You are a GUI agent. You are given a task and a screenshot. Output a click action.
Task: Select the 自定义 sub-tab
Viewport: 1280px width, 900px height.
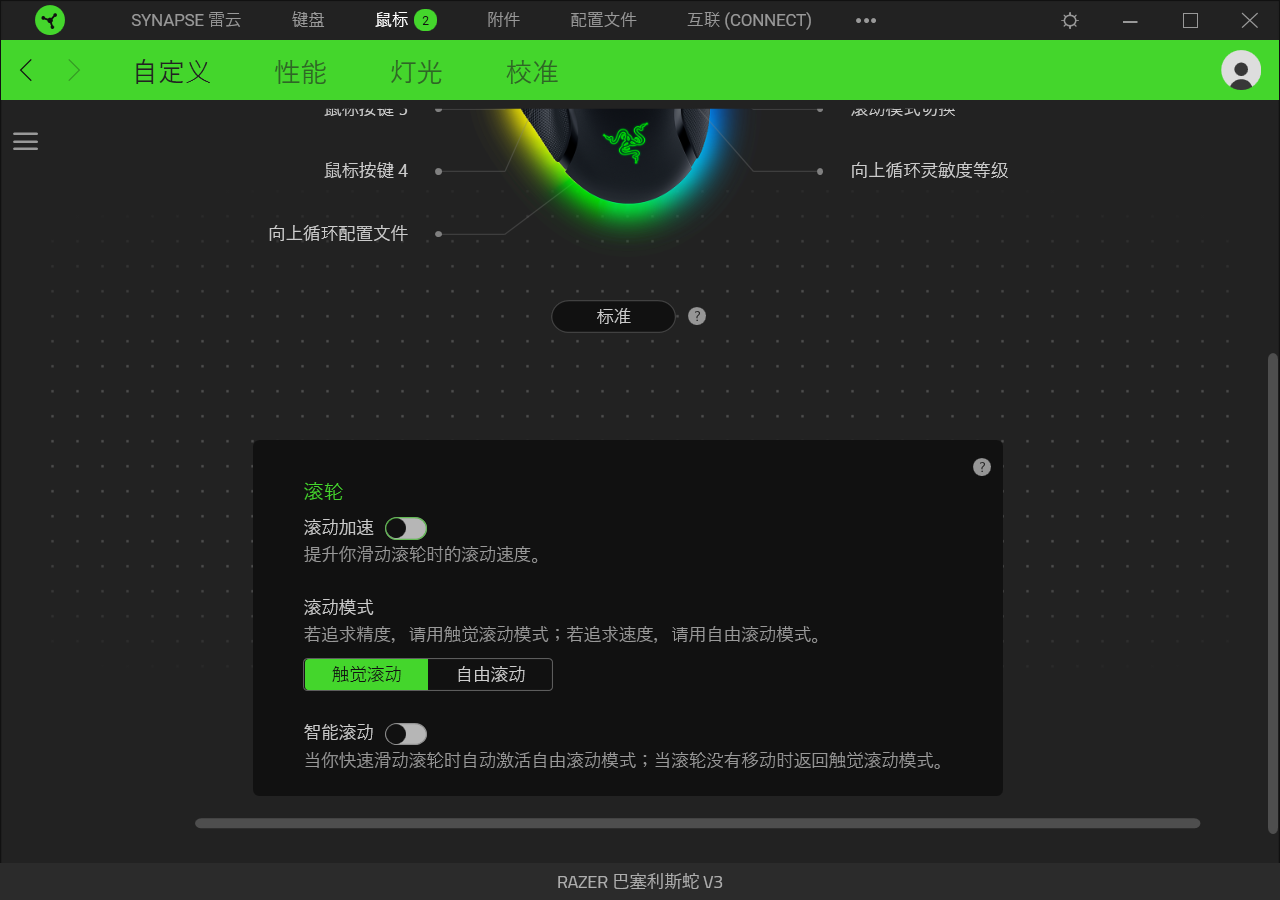pos(172,72)
